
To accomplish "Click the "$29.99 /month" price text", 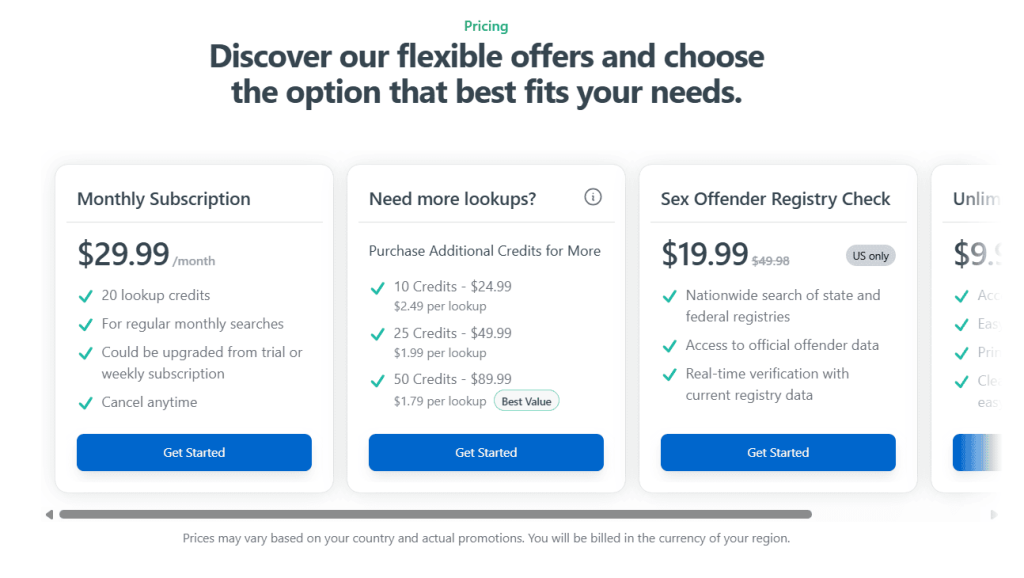I will (145, 254).
